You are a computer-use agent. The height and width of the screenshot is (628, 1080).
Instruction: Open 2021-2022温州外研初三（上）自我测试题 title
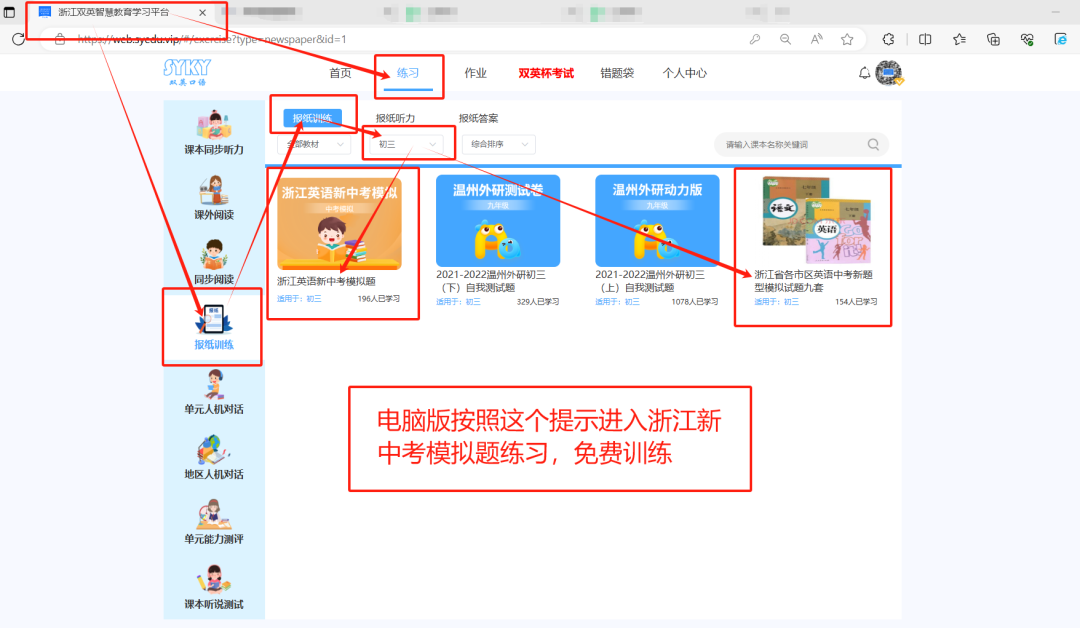pyautogui.click(x=650, y=281)
